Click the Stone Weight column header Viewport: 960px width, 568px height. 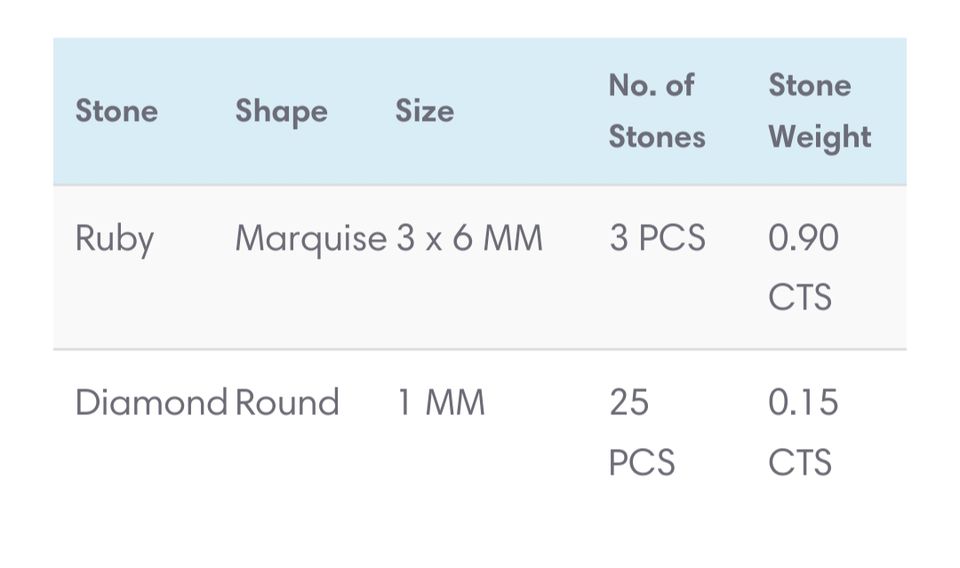coord(819,111)
